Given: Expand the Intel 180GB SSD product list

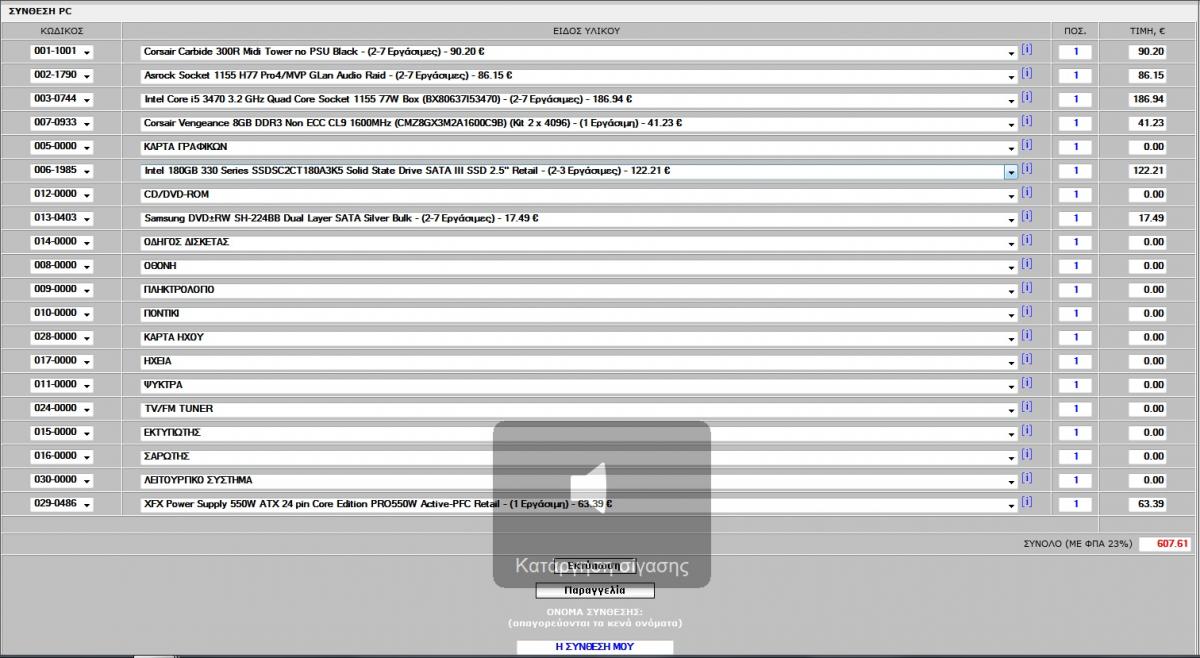Looking at the screenshot, I should click(x=579, y=171).
